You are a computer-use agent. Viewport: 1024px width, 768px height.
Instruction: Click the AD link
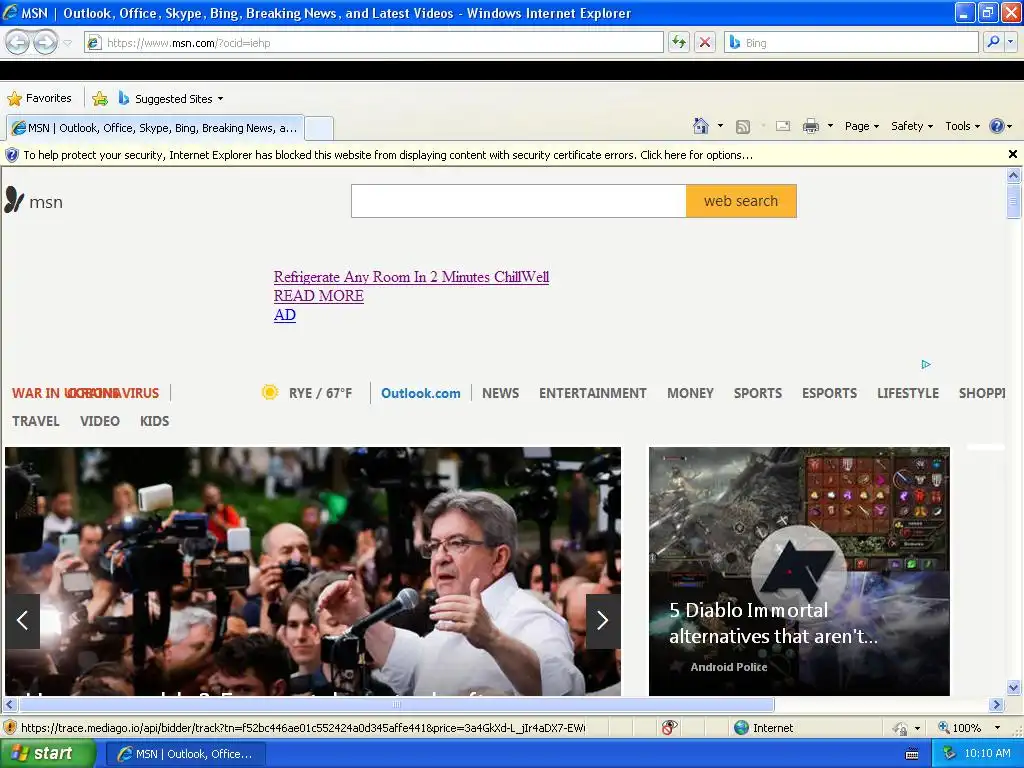tap(285, 315)
